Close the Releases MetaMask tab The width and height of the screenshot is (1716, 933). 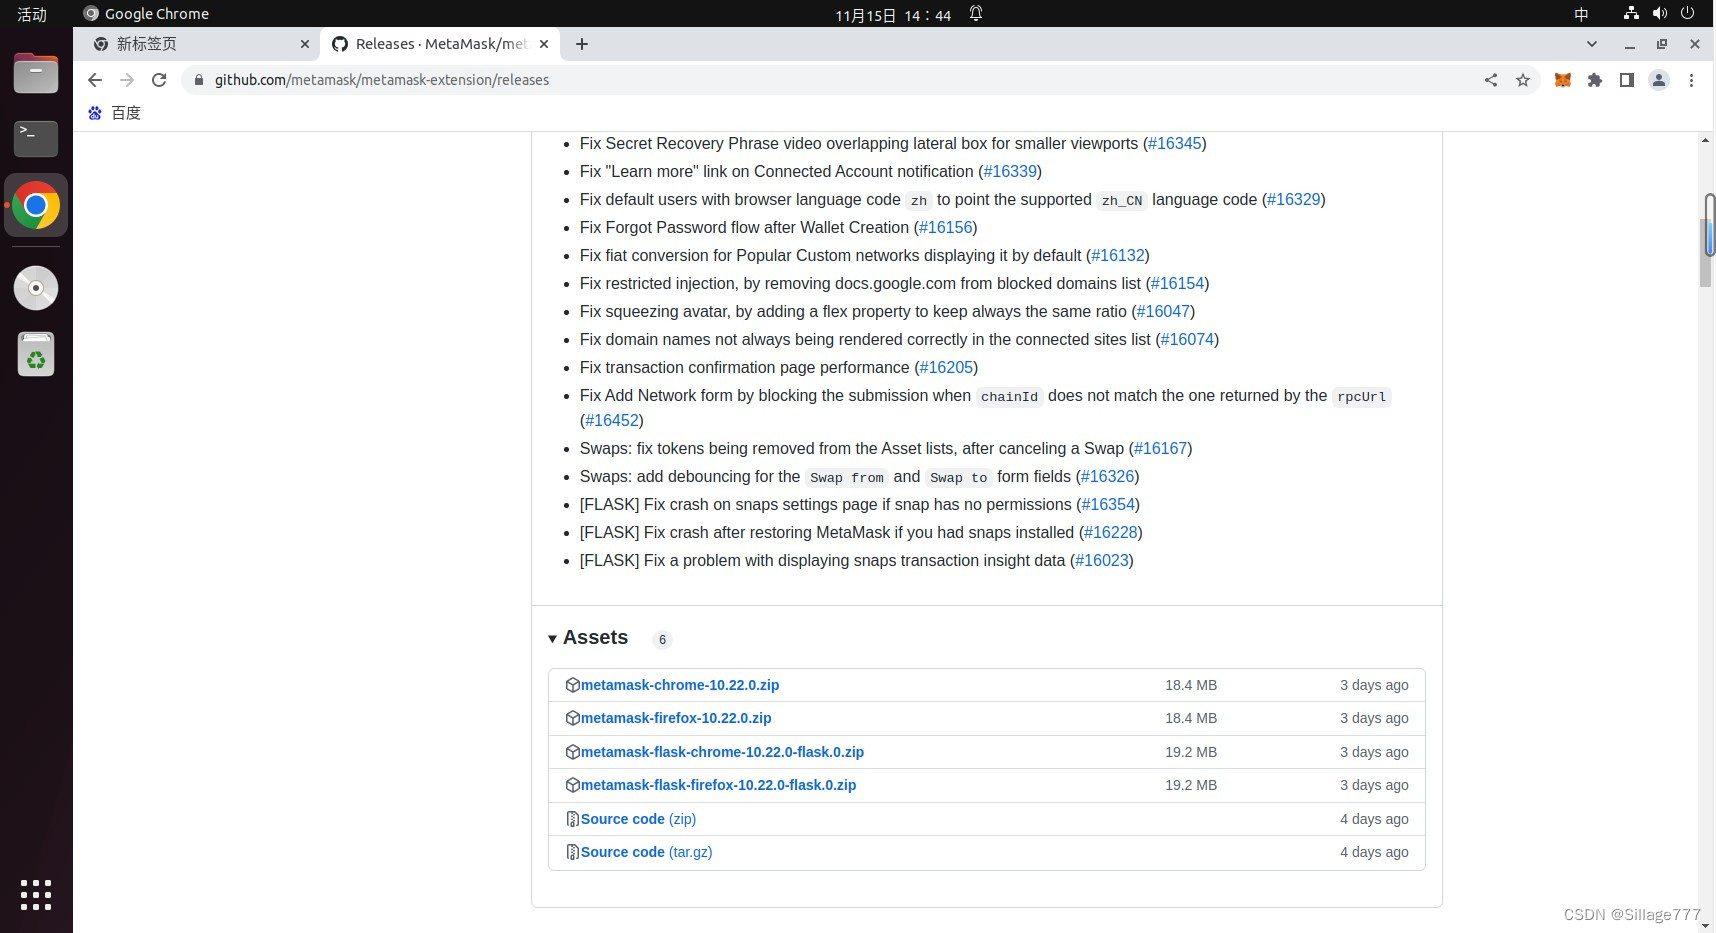point(544,44)
